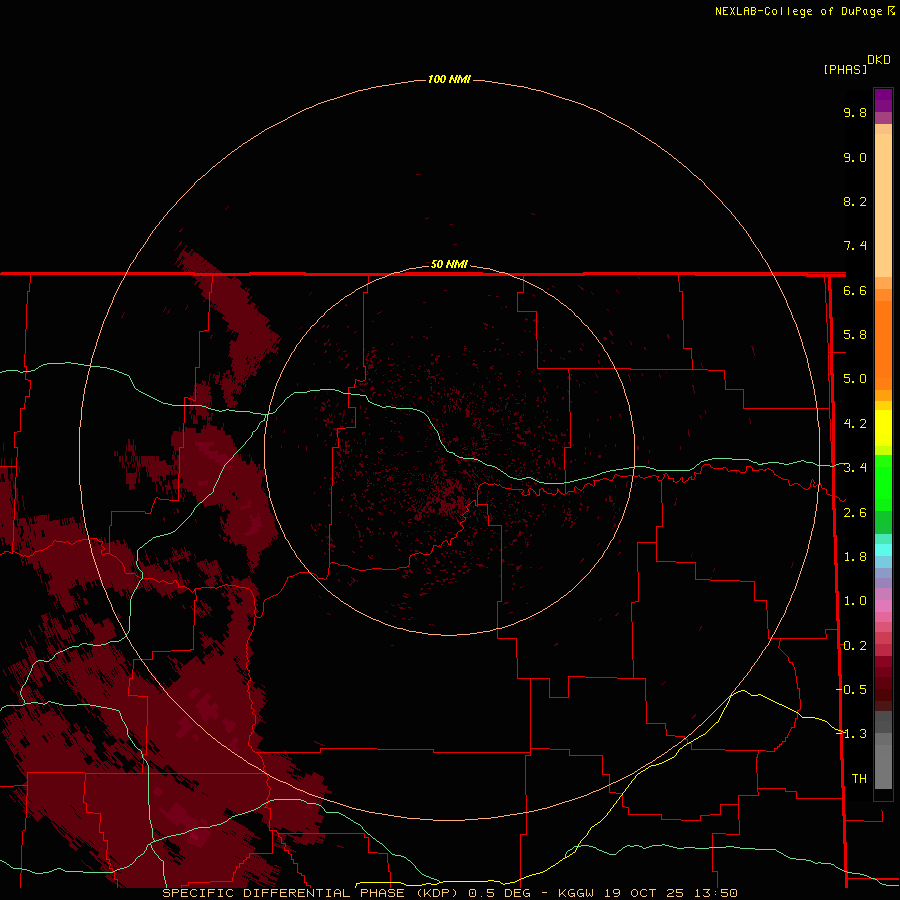Image resolution: width=900 pixels, height=900 pixels.
Task: Pick the bright green band of color scale
Action: 883,482
